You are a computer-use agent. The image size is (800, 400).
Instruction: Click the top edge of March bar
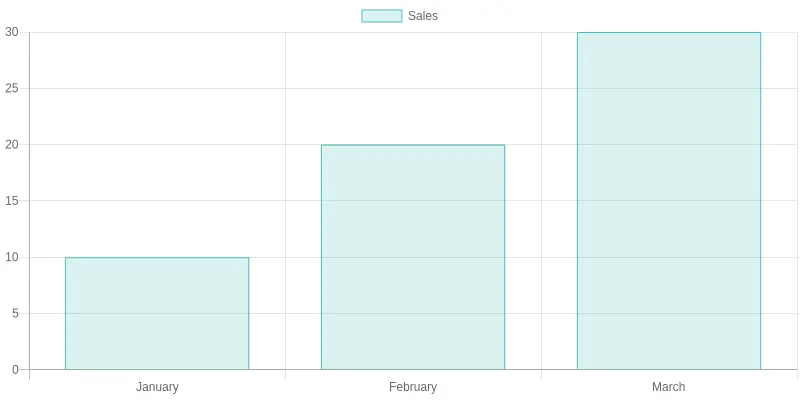click(x=669, y=33)
